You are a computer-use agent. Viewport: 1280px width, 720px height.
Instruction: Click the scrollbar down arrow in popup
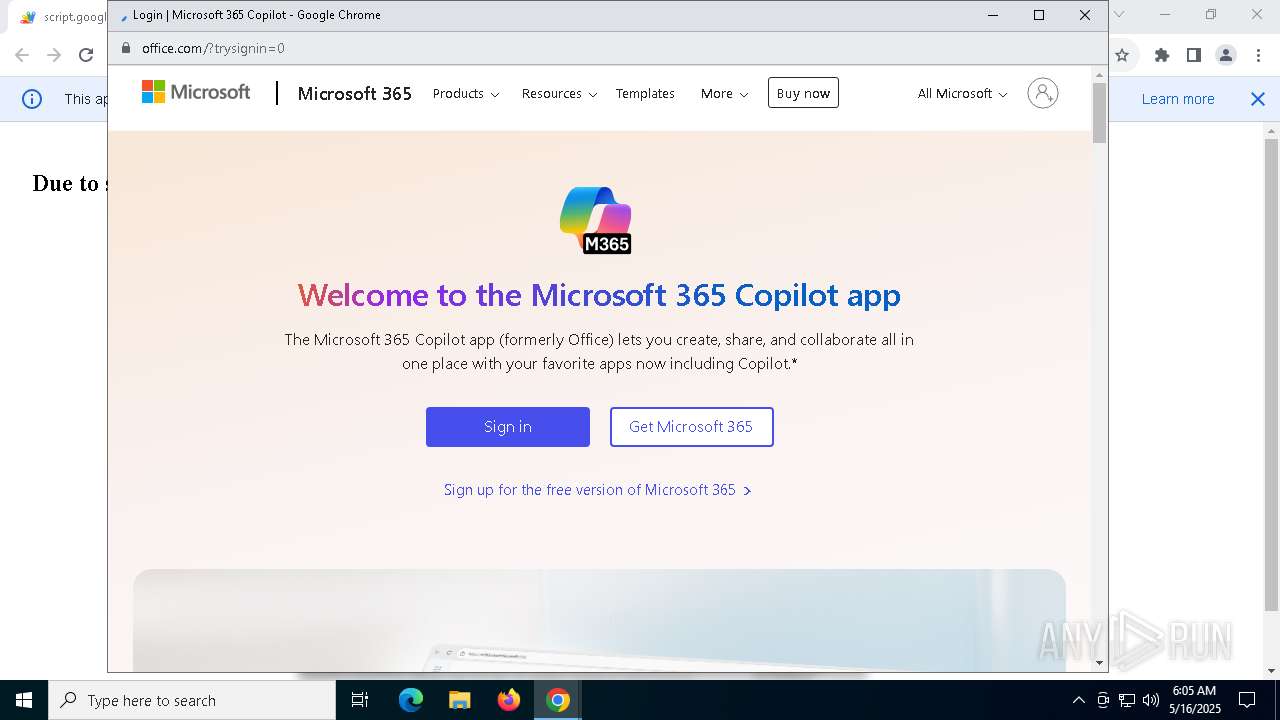[1099, 663]
